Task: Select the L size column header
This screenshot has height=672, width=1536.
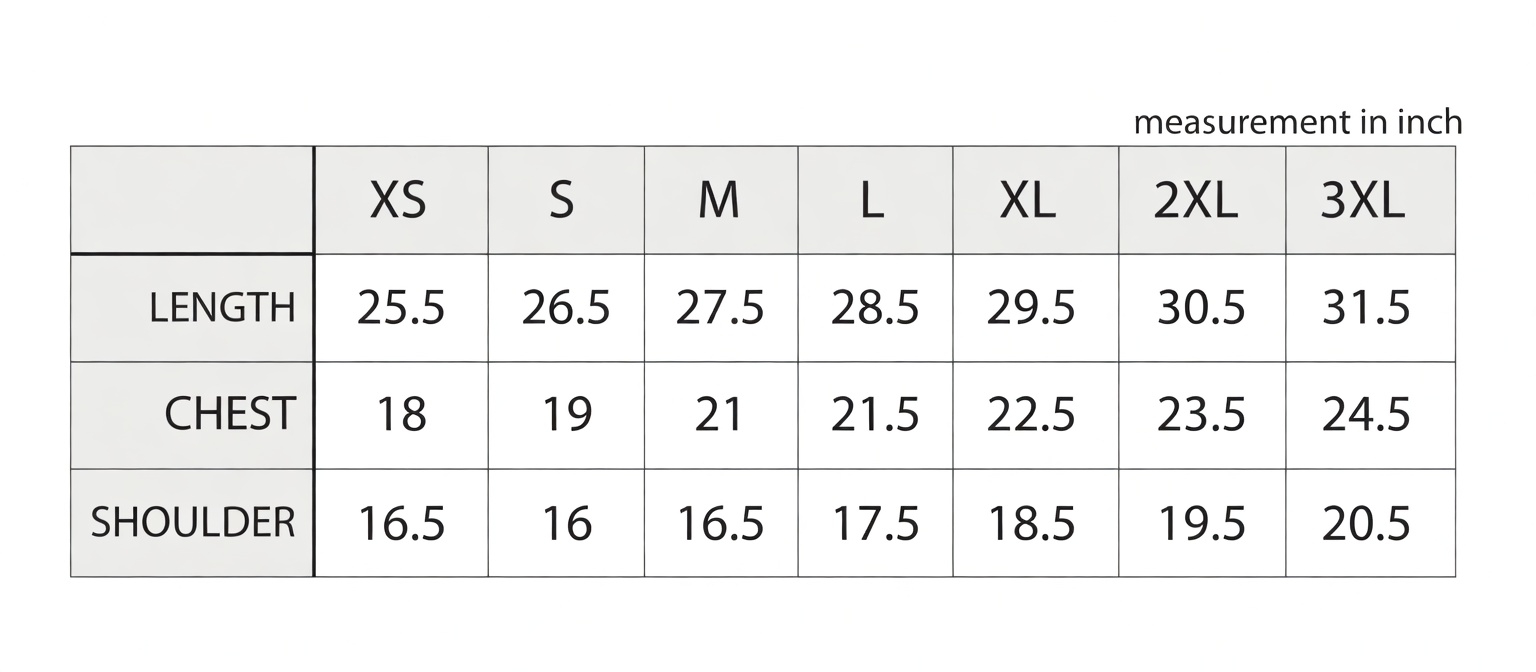Action: point(873,201)
